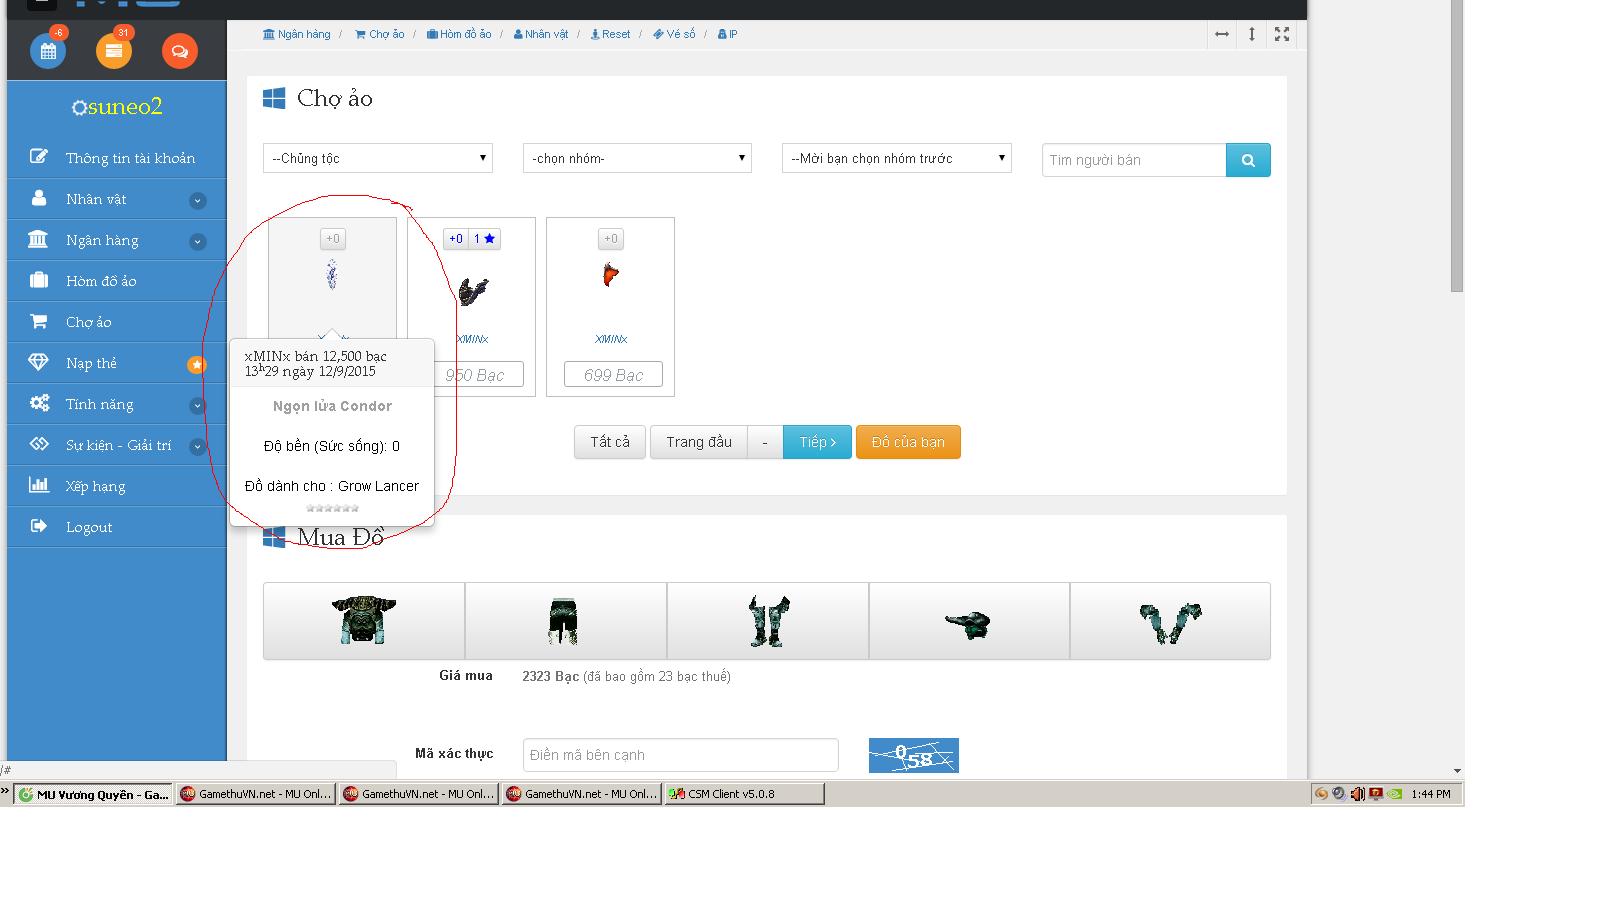Click the blue search magnifier button
This screenshot has width=1600, height=900.
click(x=1248, y=160)
